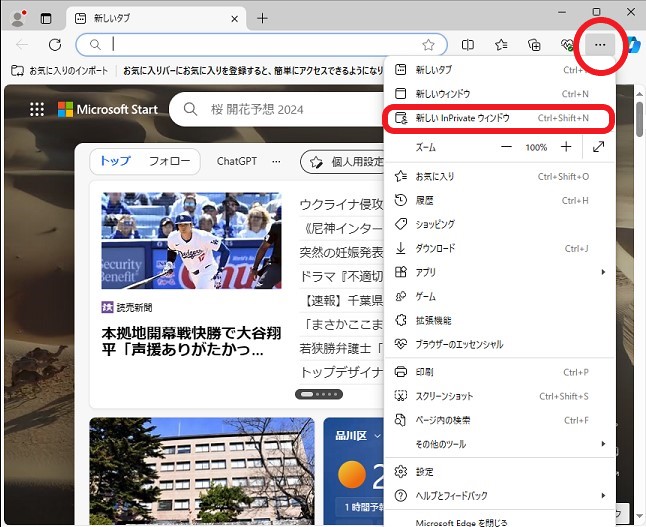This screenshot has width=646, height=527.
Task: Open ゲーム menu item
Action: pyautogui.click(x=499, y=296)
